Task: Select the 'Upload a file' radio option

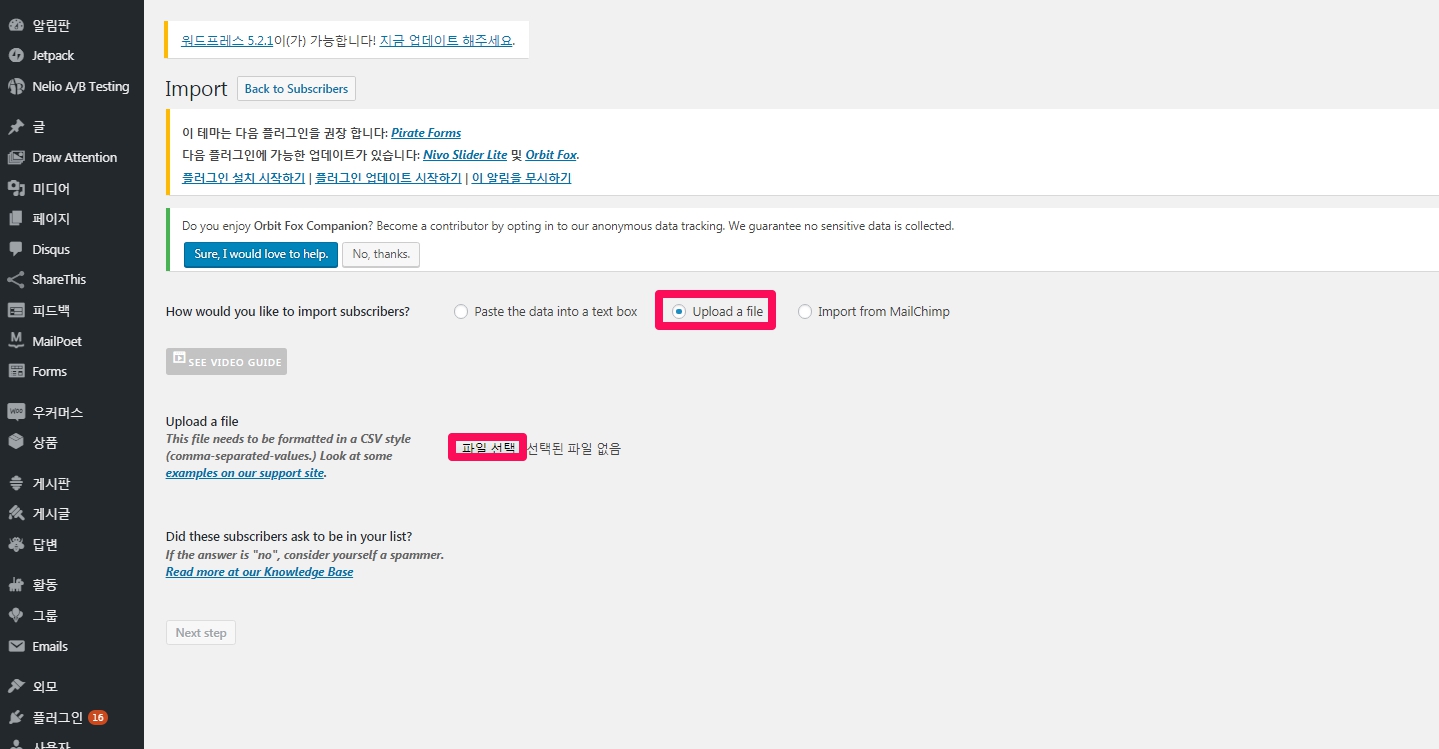Action: click(679, 312)
